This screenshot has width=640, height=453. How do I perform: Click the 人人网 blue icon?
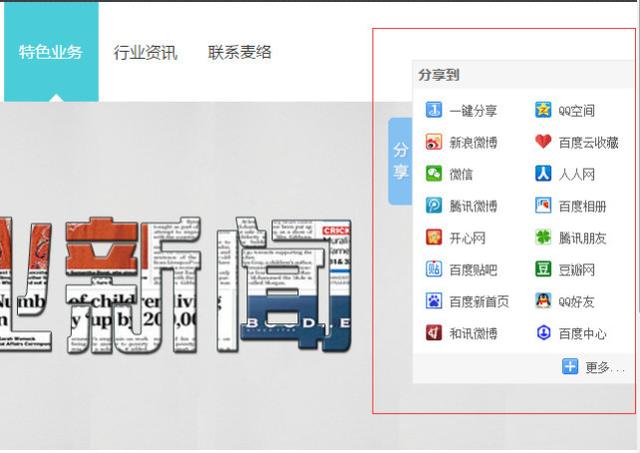click(x=543, y=173)
